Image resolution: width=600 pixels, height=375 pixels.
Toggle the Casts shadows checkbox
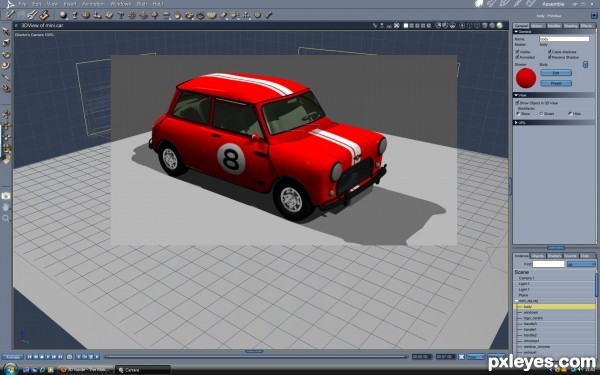point(549,51)
